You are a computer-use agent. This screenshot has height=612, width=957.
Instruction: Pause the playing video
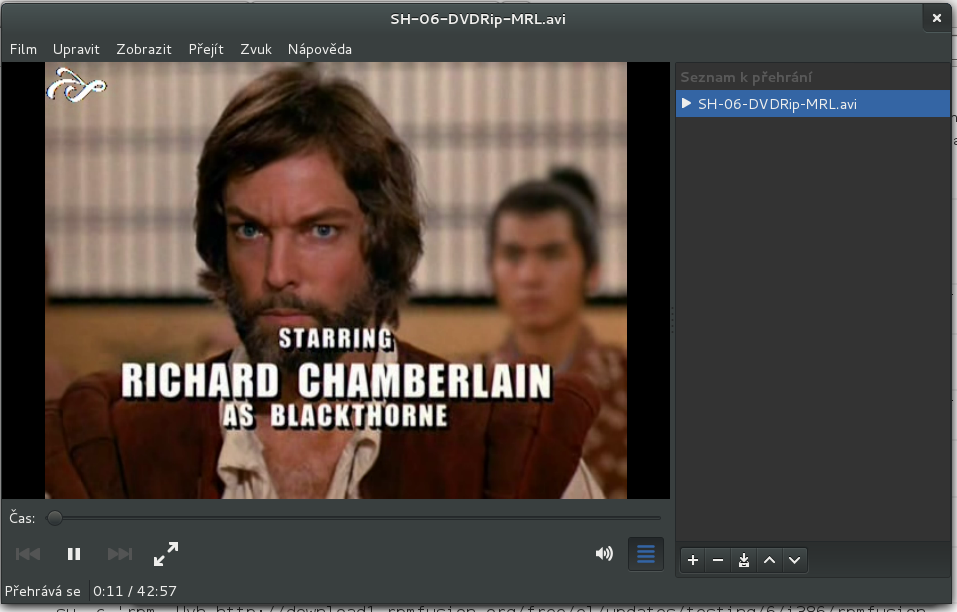[x=74, y=554]
